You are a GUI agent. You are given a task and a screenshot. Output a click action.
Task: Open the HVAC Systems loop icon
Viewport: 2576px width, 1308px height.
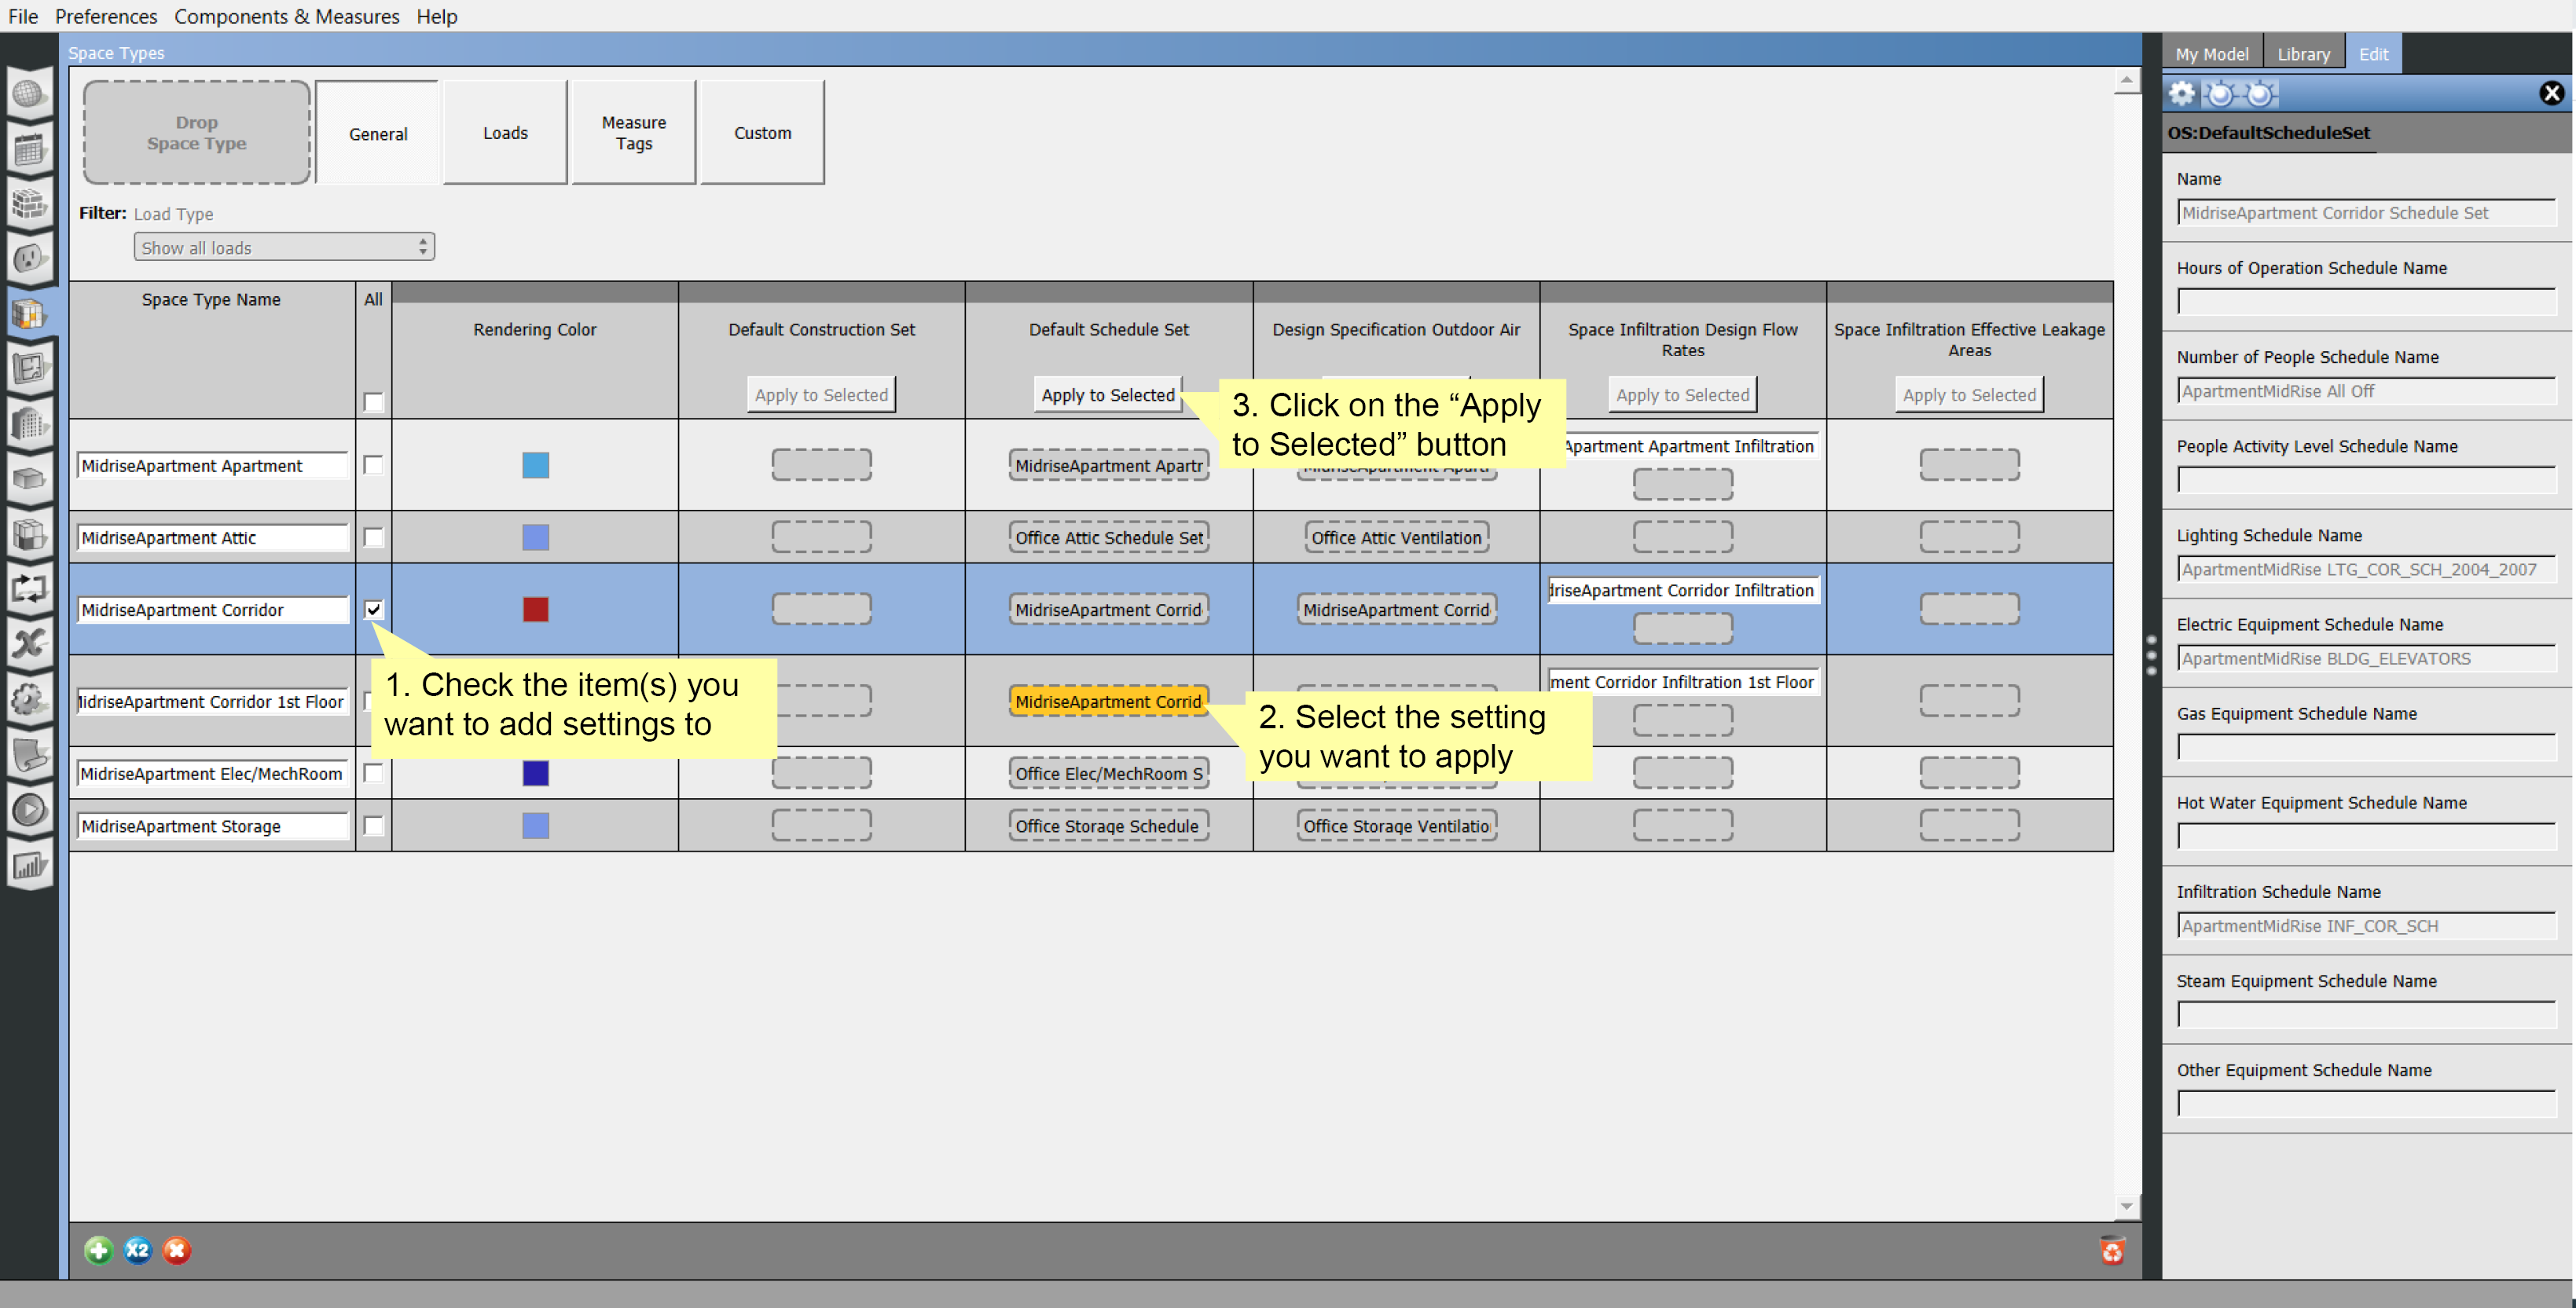point(29,588)
